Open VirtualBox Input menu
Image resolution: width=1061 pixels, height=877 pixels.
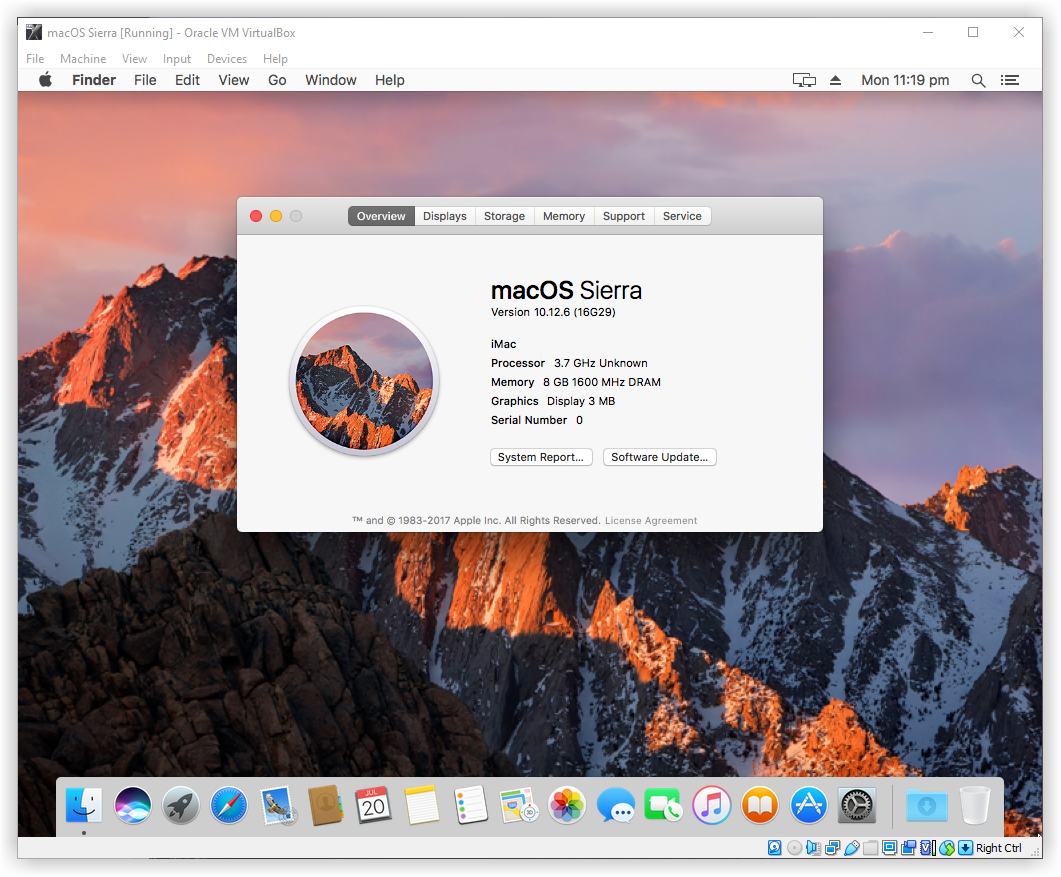(x=177, y=59)
